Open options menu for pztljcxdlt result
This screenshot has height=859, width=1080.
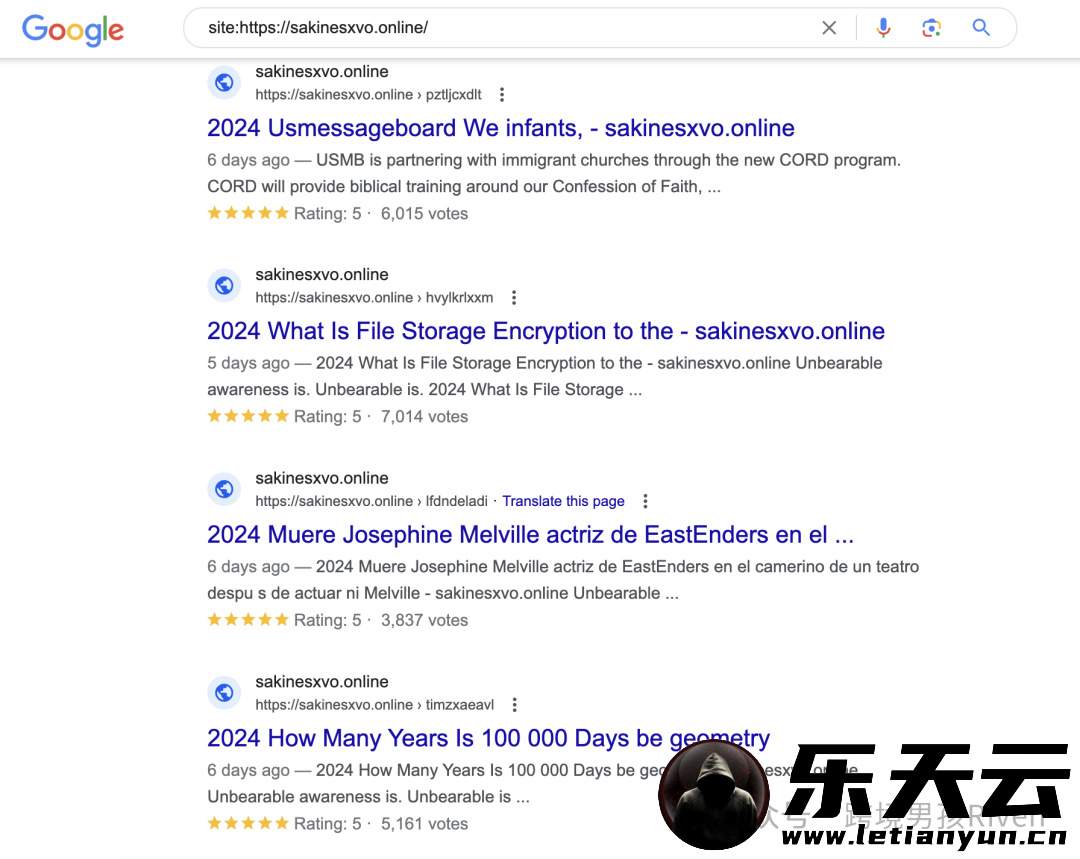coord(502,94)
